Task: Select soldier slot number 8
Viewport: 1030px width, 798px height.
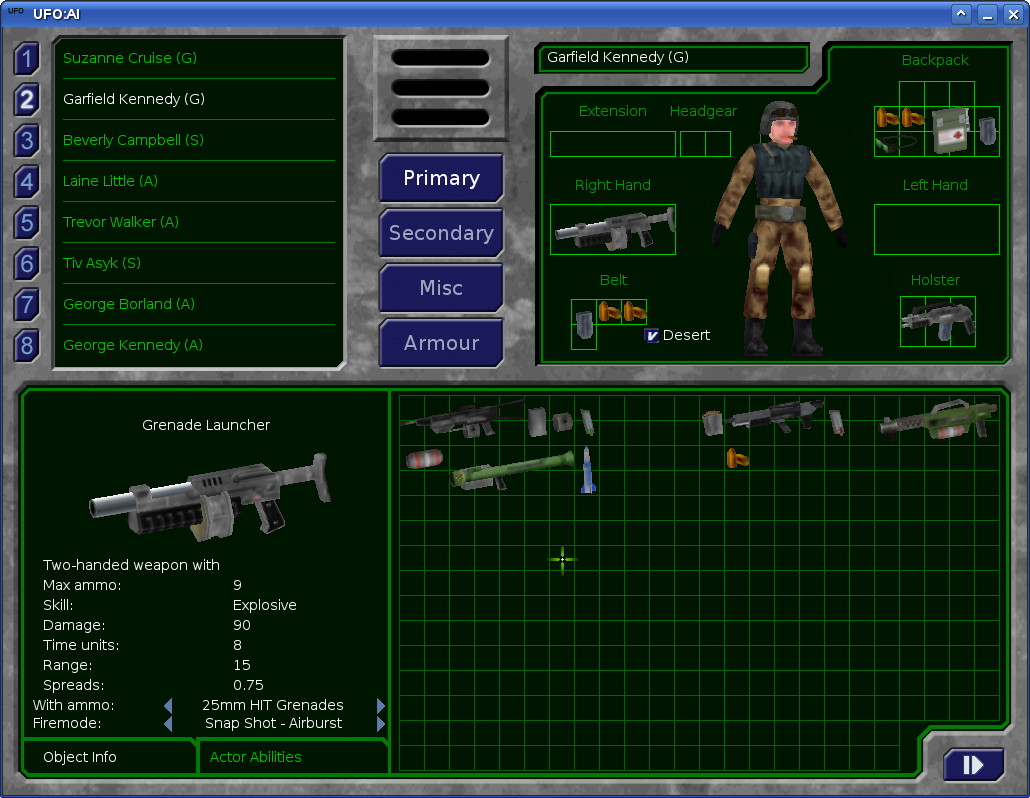Action: click(x=27, y=346)
